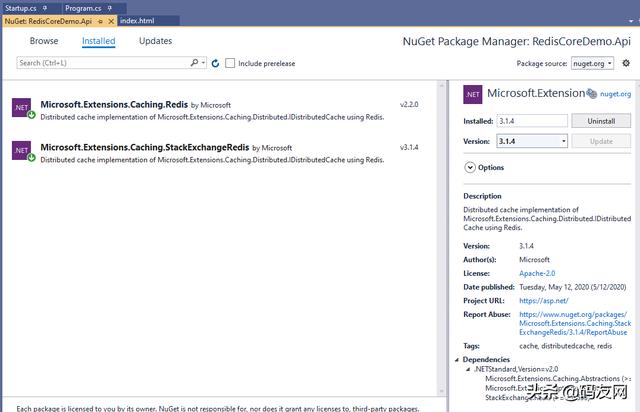Open NuGet settings gear
The width and height of the screenshot is (640, 412).
tap(626, 63)
